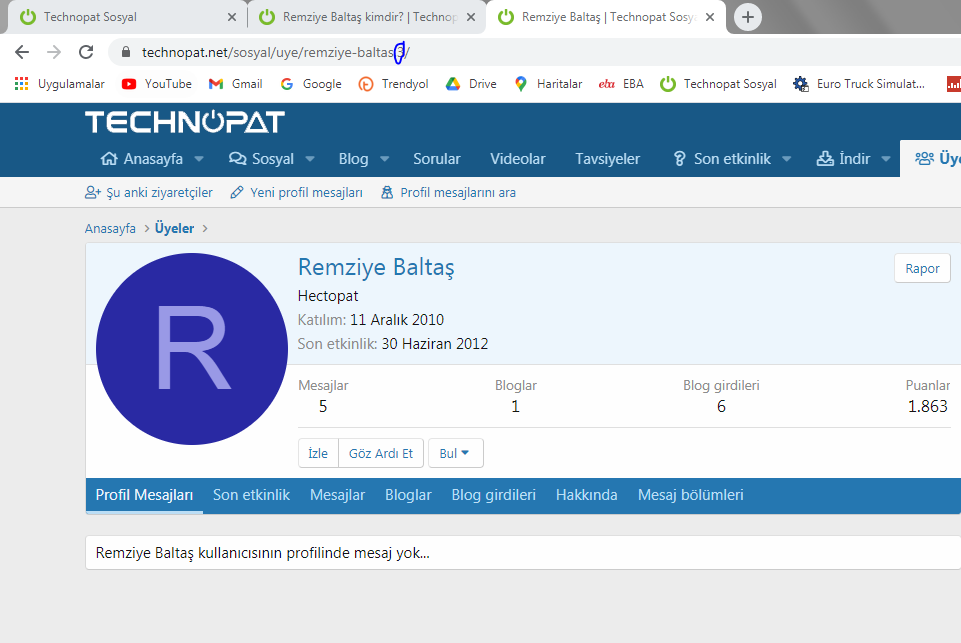Viewport: 961px width, 643px height.
Task: Expand the Blog dropdown arrow
Action: point(385,159)
